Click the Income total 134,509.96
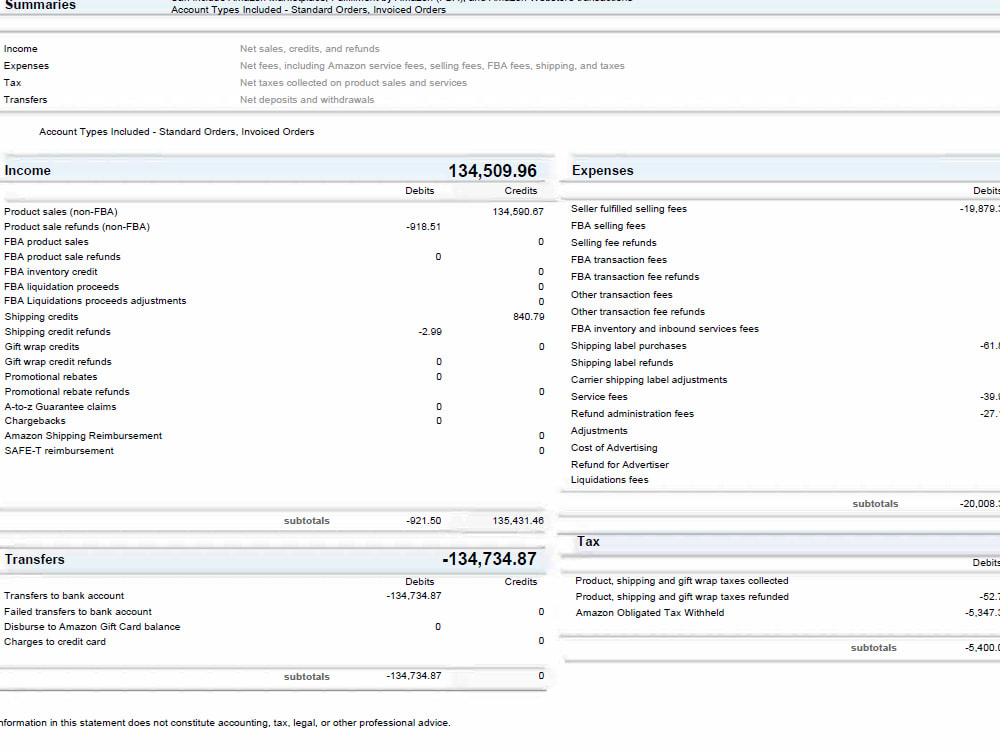The width and height of the screenshot is (1000, 750). [x=492, y=171]
